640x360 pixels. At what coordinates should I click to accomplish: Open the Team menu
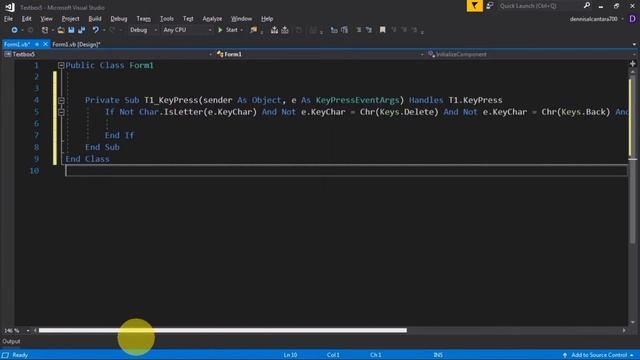[x=143, y=19]
